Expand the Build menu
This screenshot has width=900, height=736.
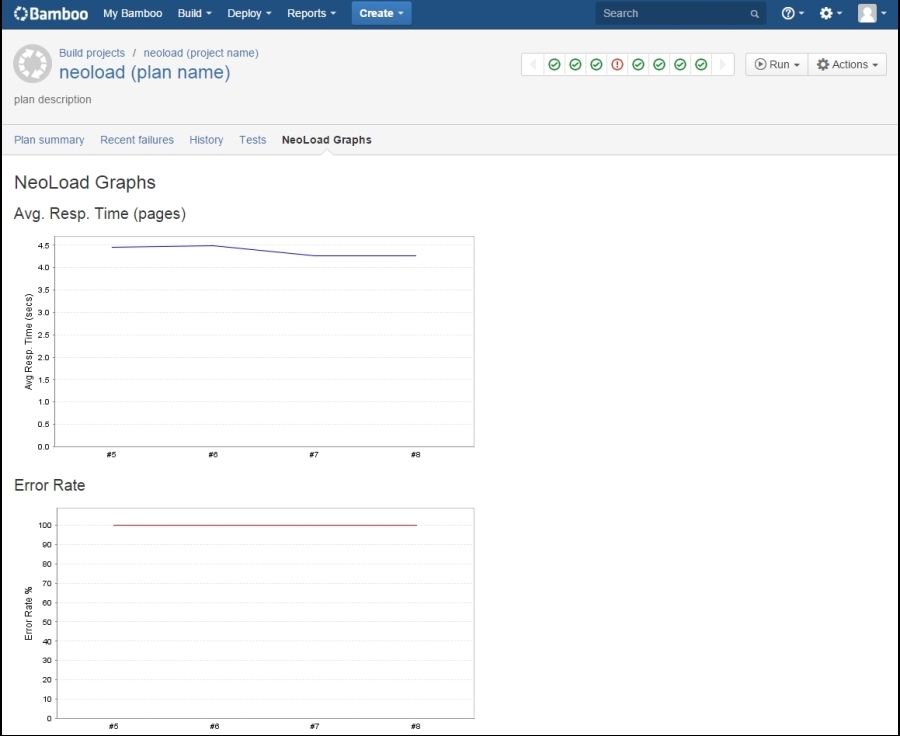coord(195,13)
